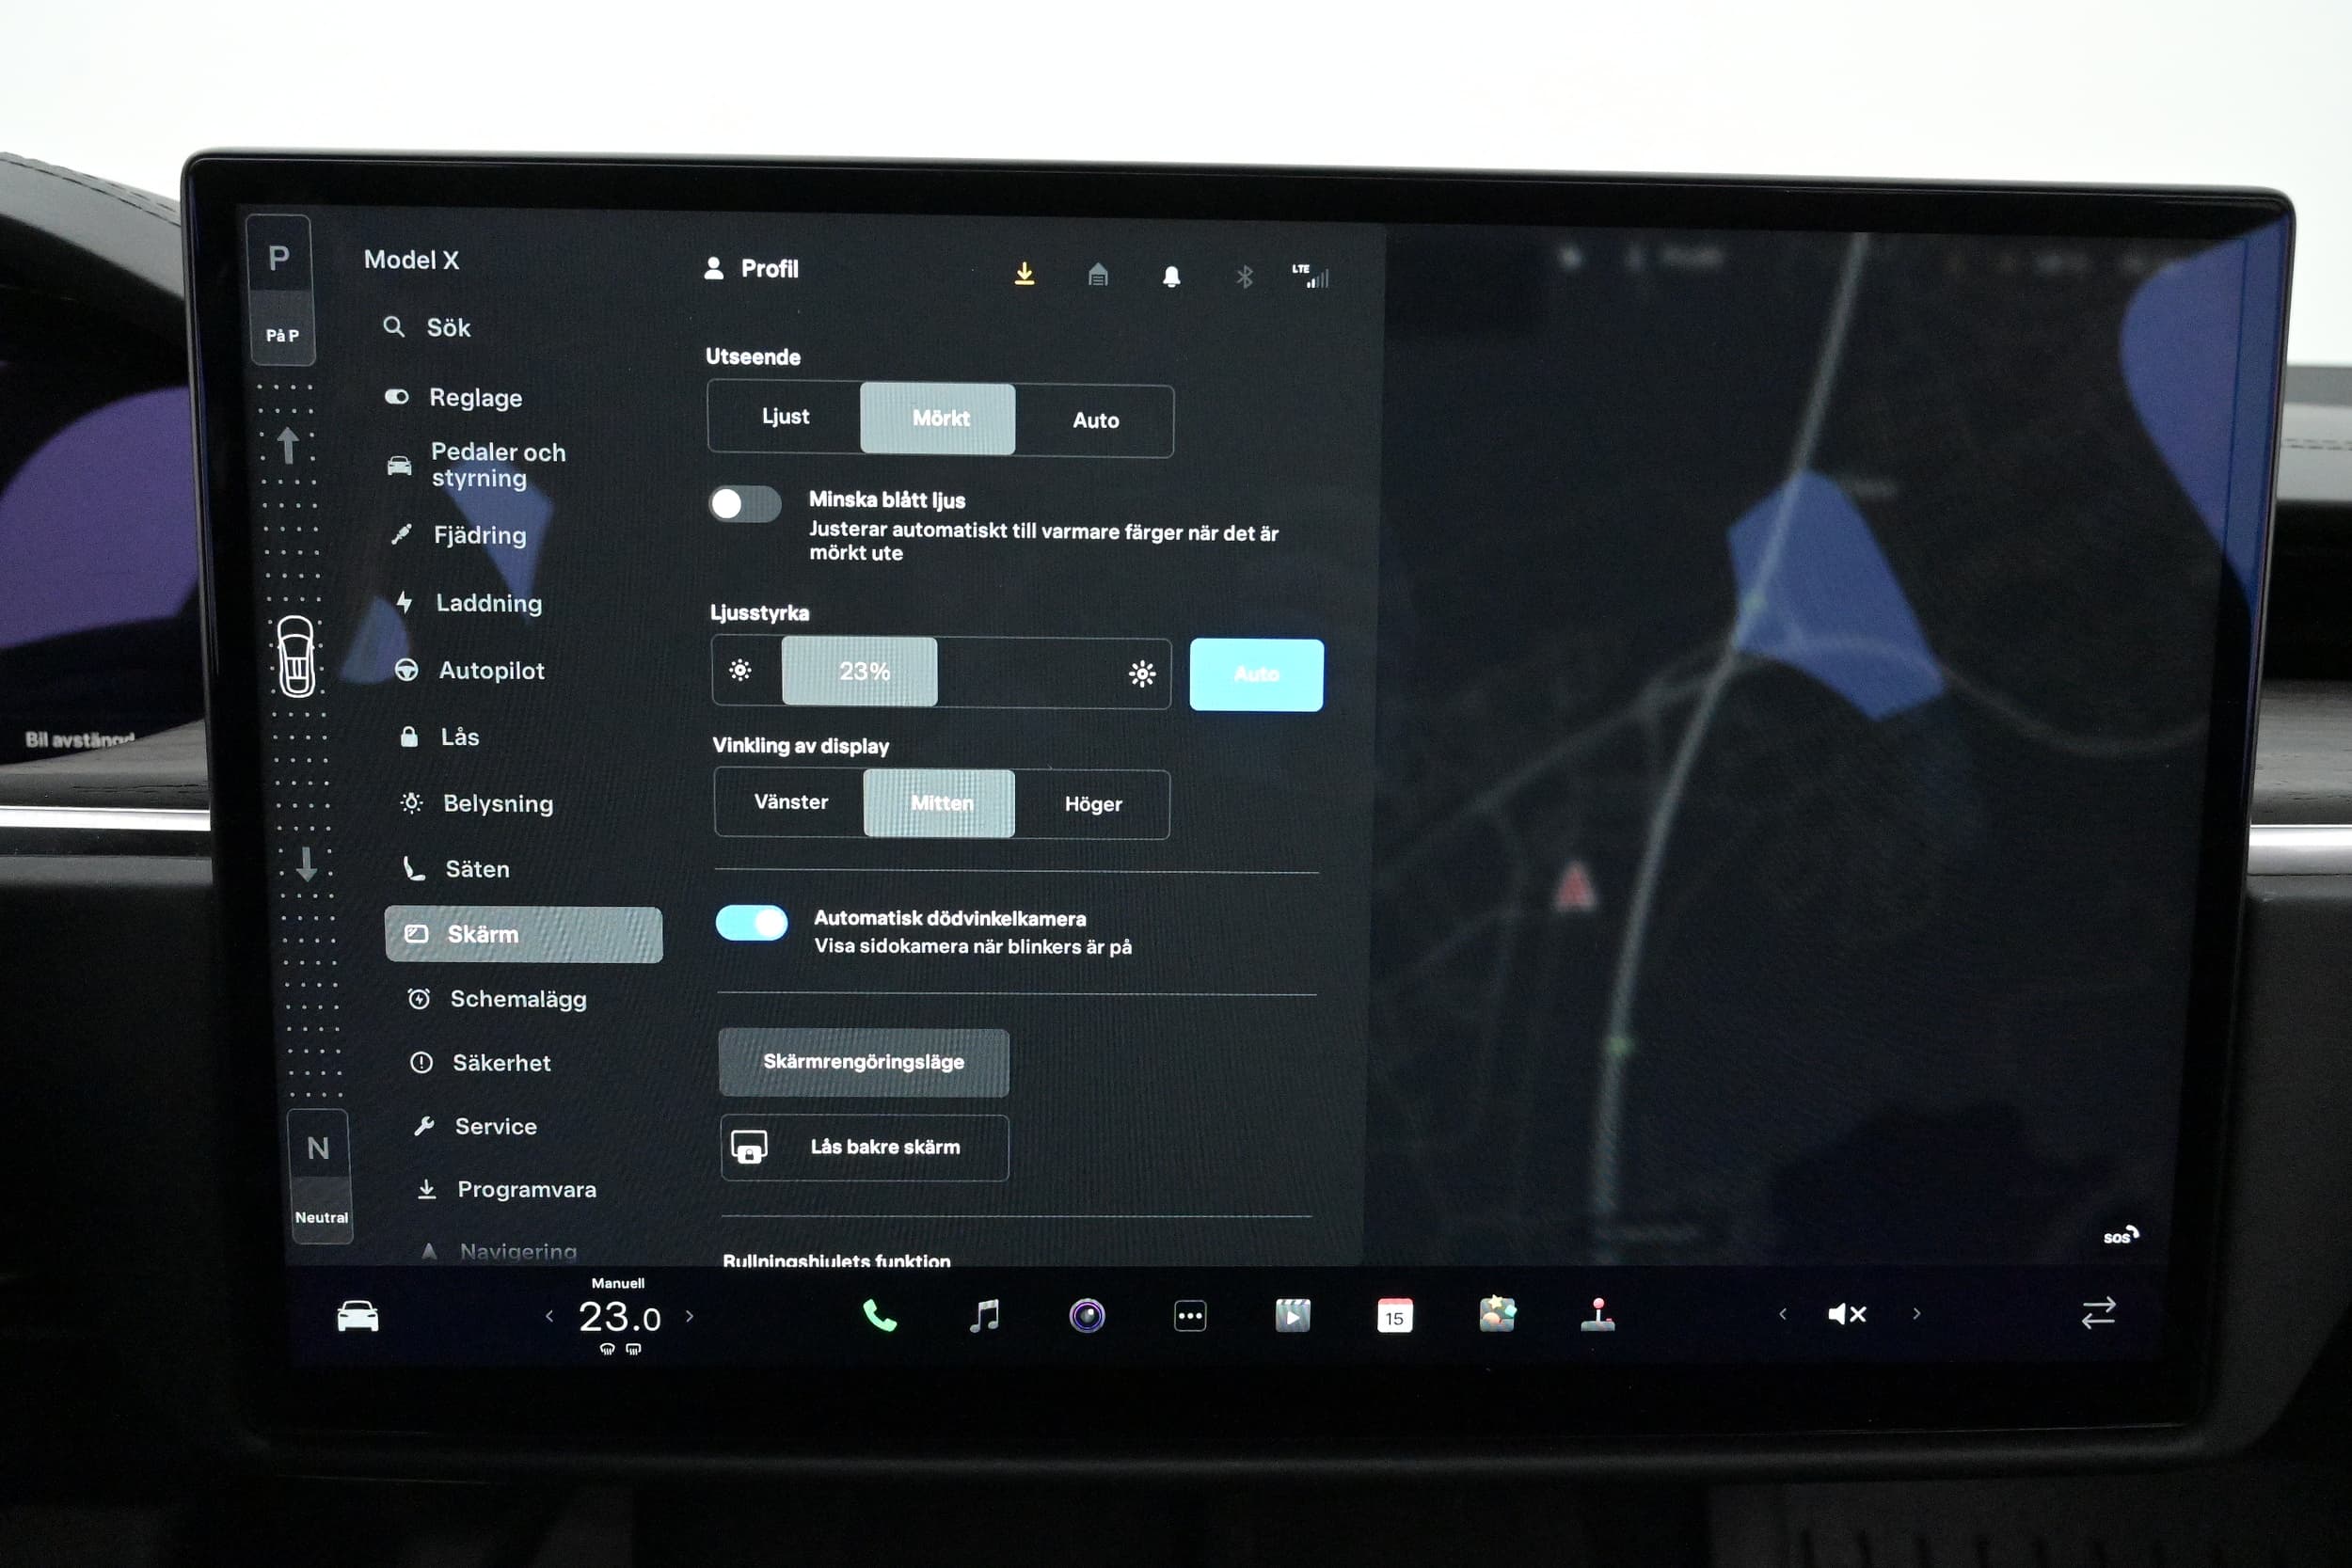Open the Programvara menu
Screen dimensions: 2352x1568
(x=507, y=1190)
